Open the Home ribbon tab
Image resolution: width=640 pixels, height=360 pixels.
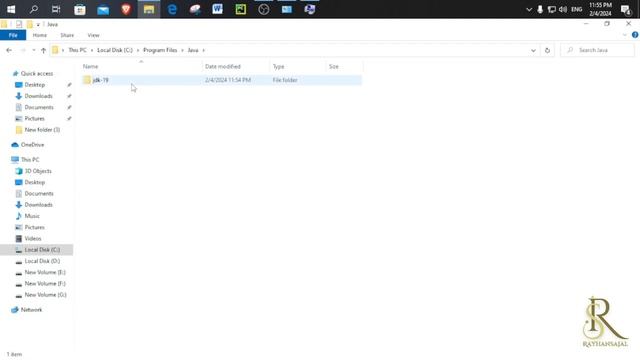point(40,35)
